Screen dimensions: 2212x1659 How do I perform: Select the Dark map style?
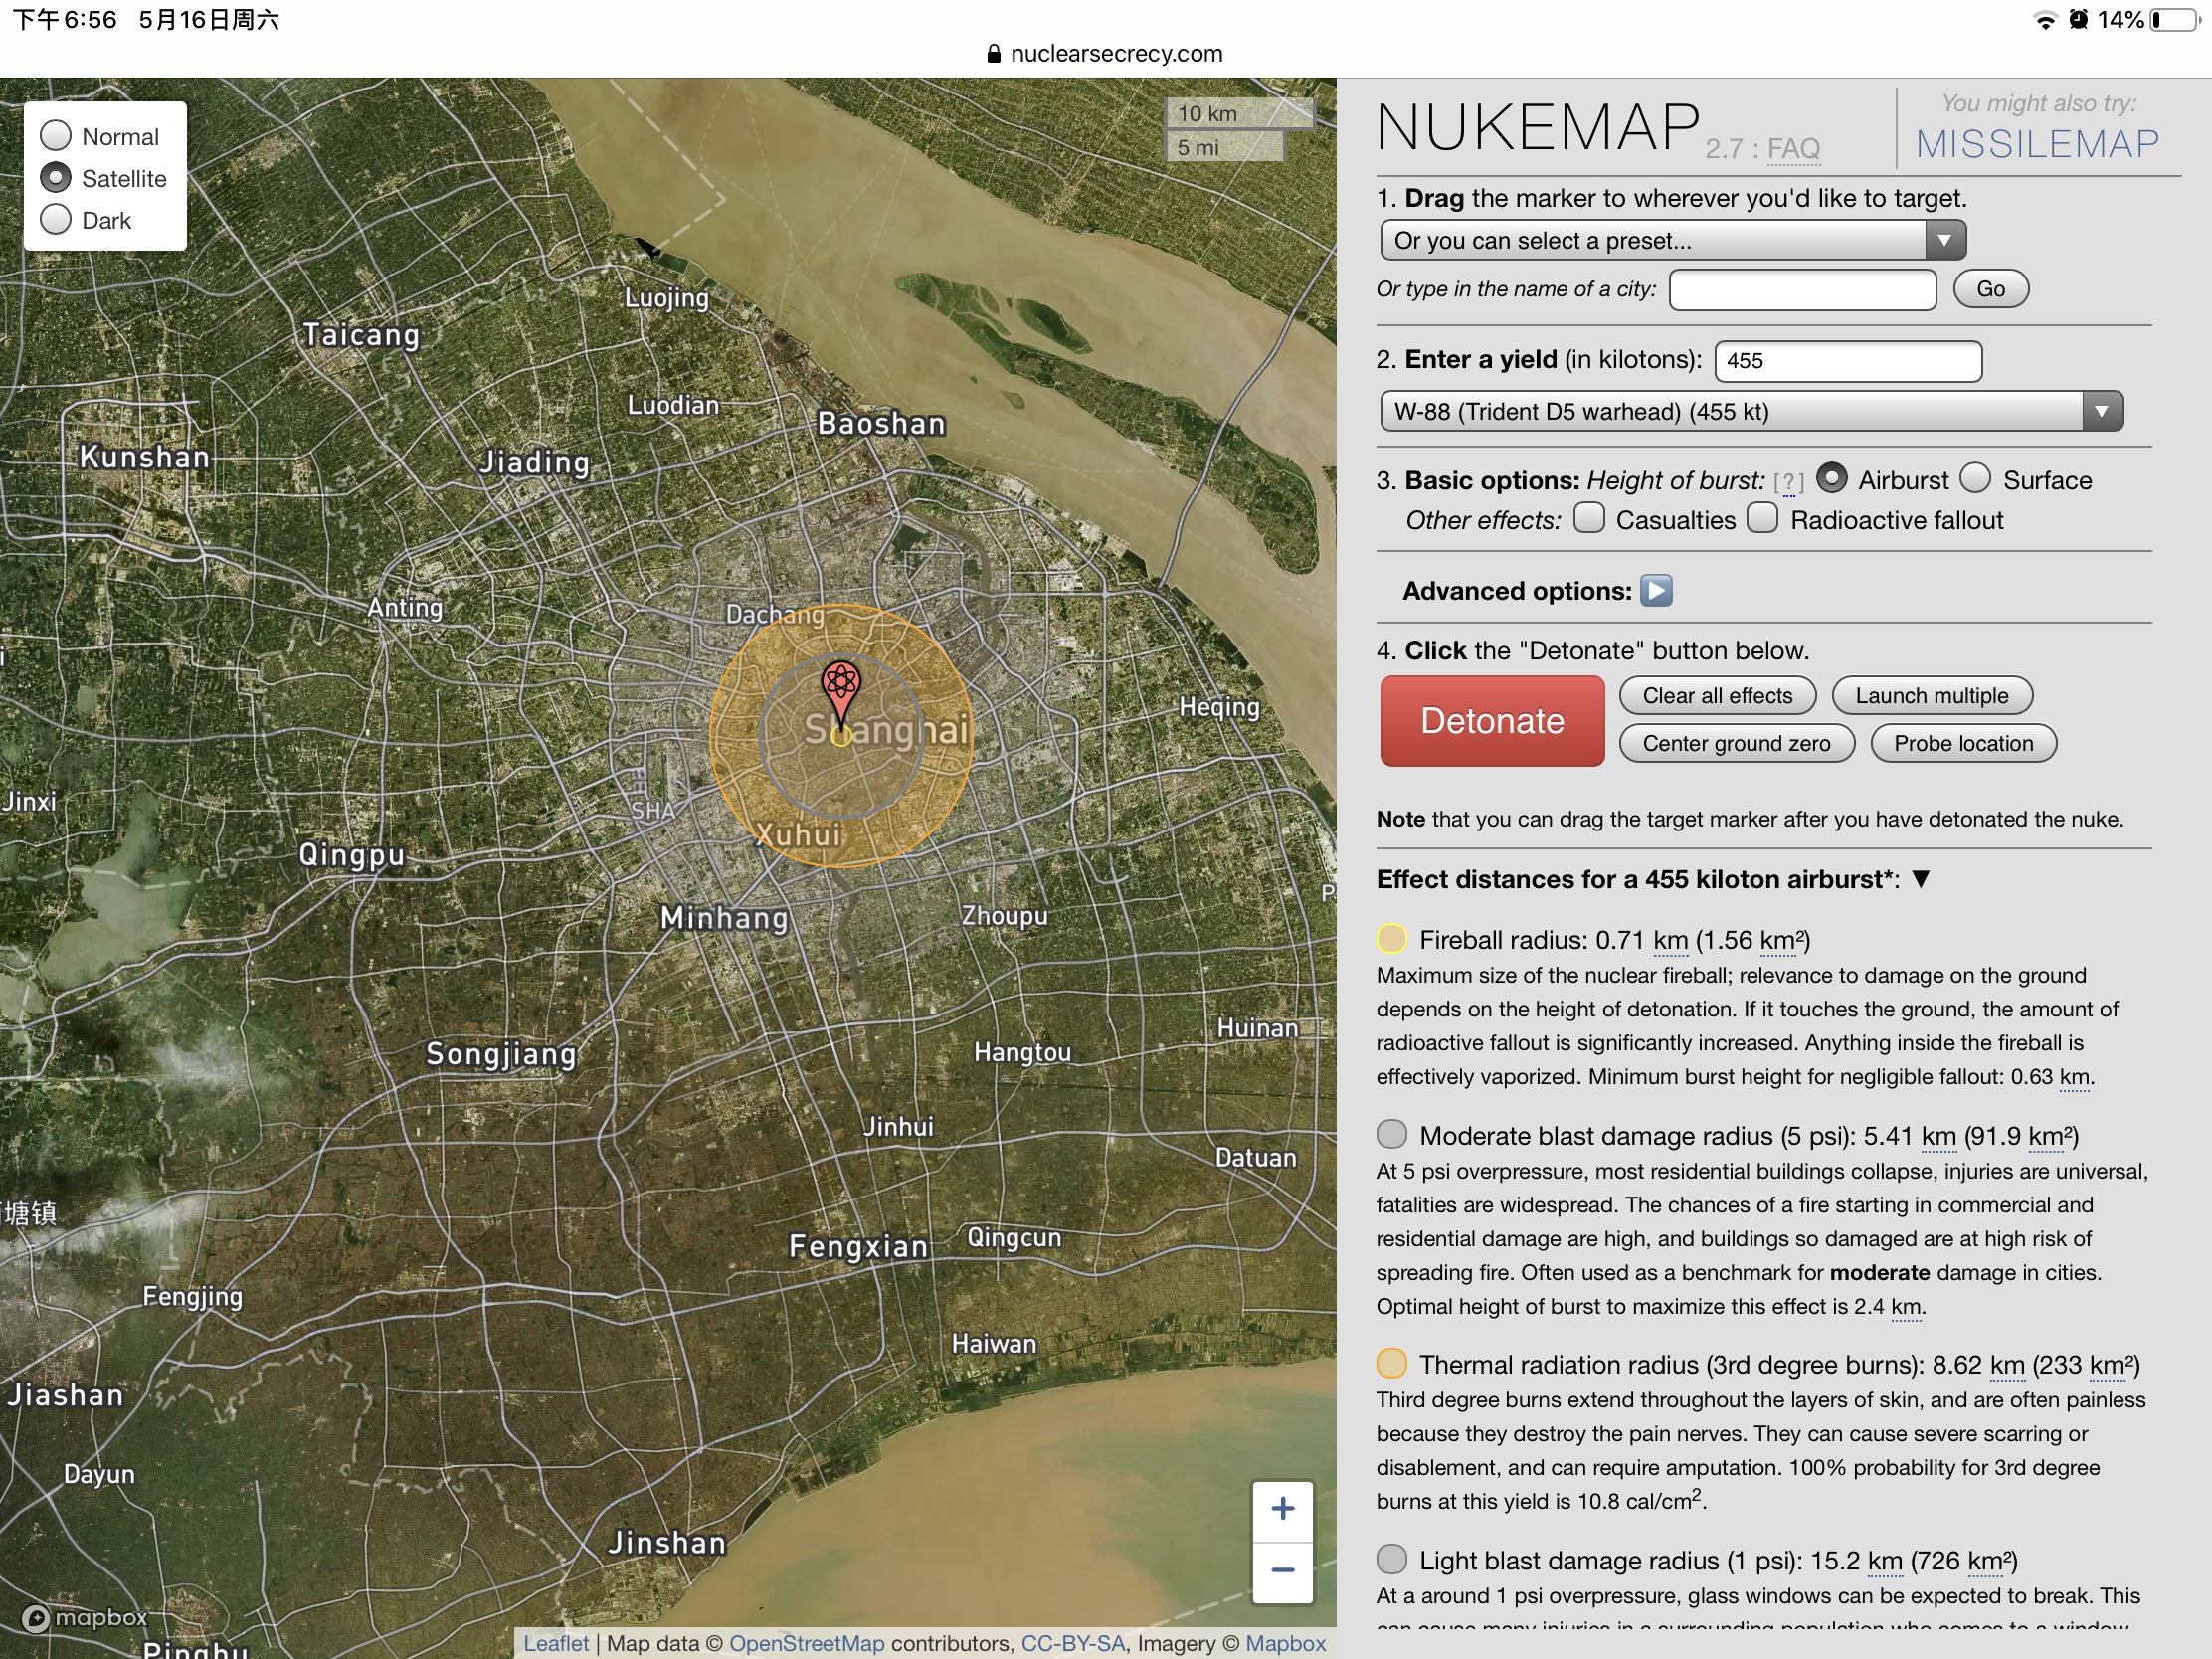56,219
